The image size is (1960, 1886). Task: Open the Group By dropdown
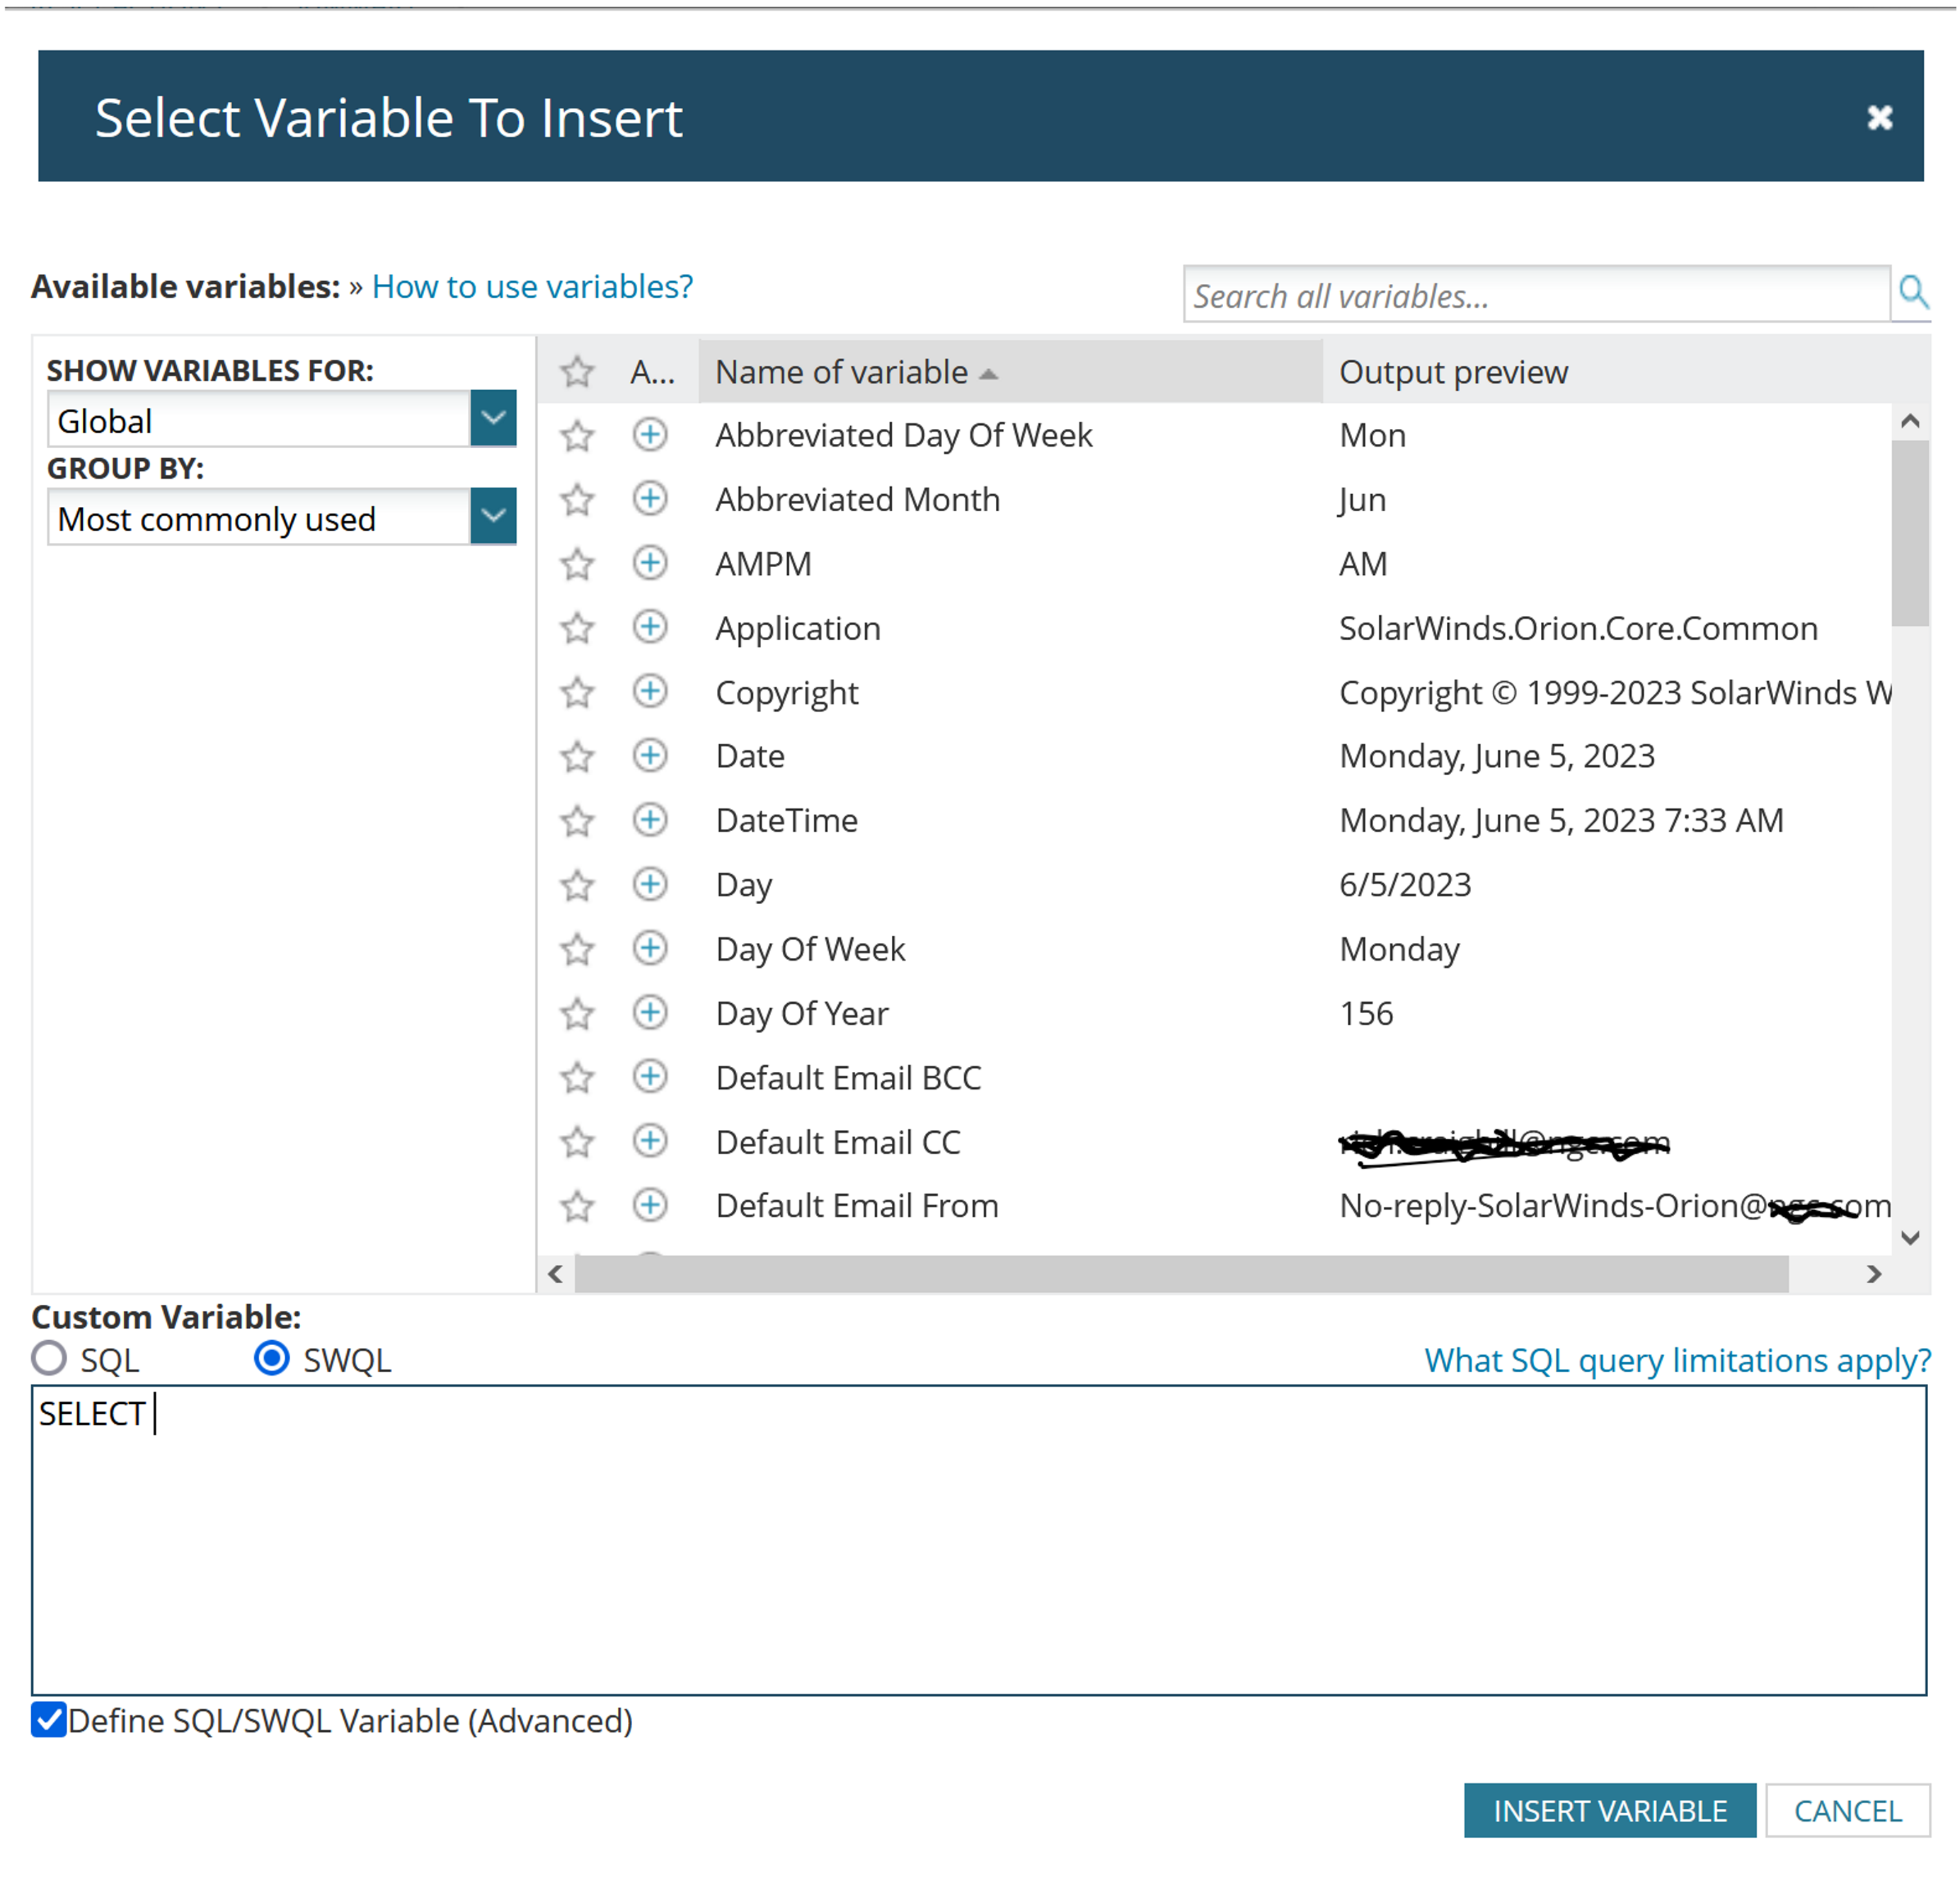pyautogui.click(x=493, y=517)
